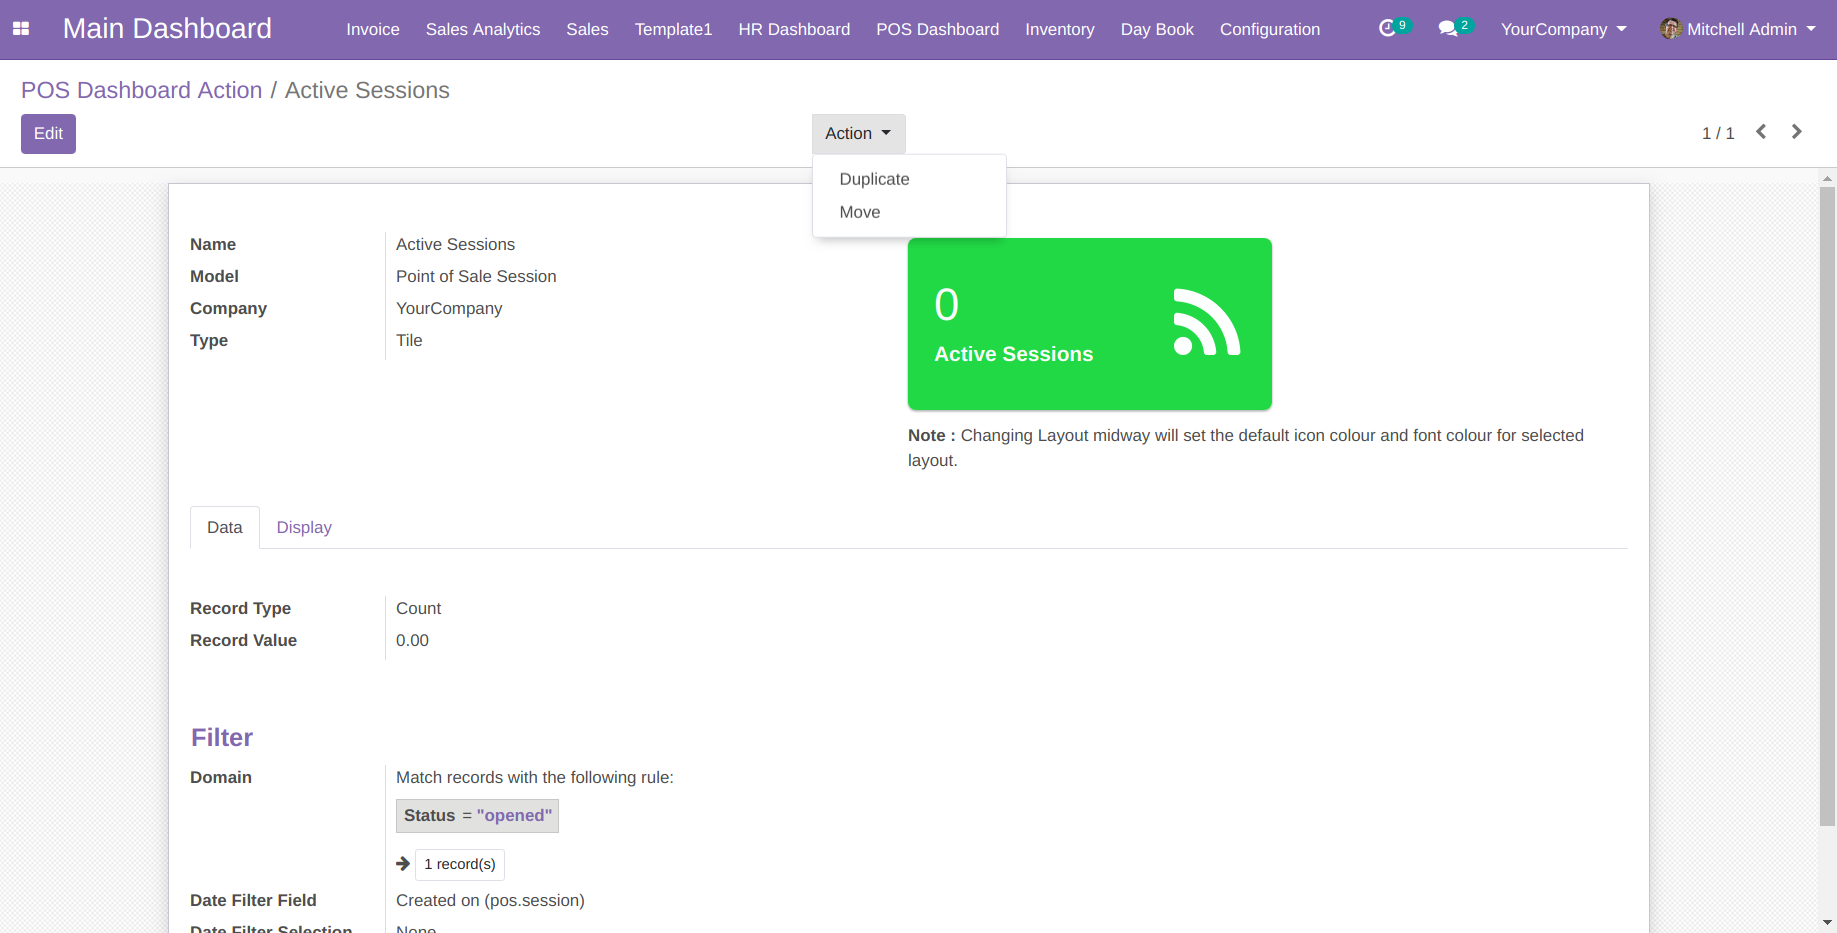This screenshot has width=1837, height=933.
Task: Click the Edit button
Action: point(48,133)
